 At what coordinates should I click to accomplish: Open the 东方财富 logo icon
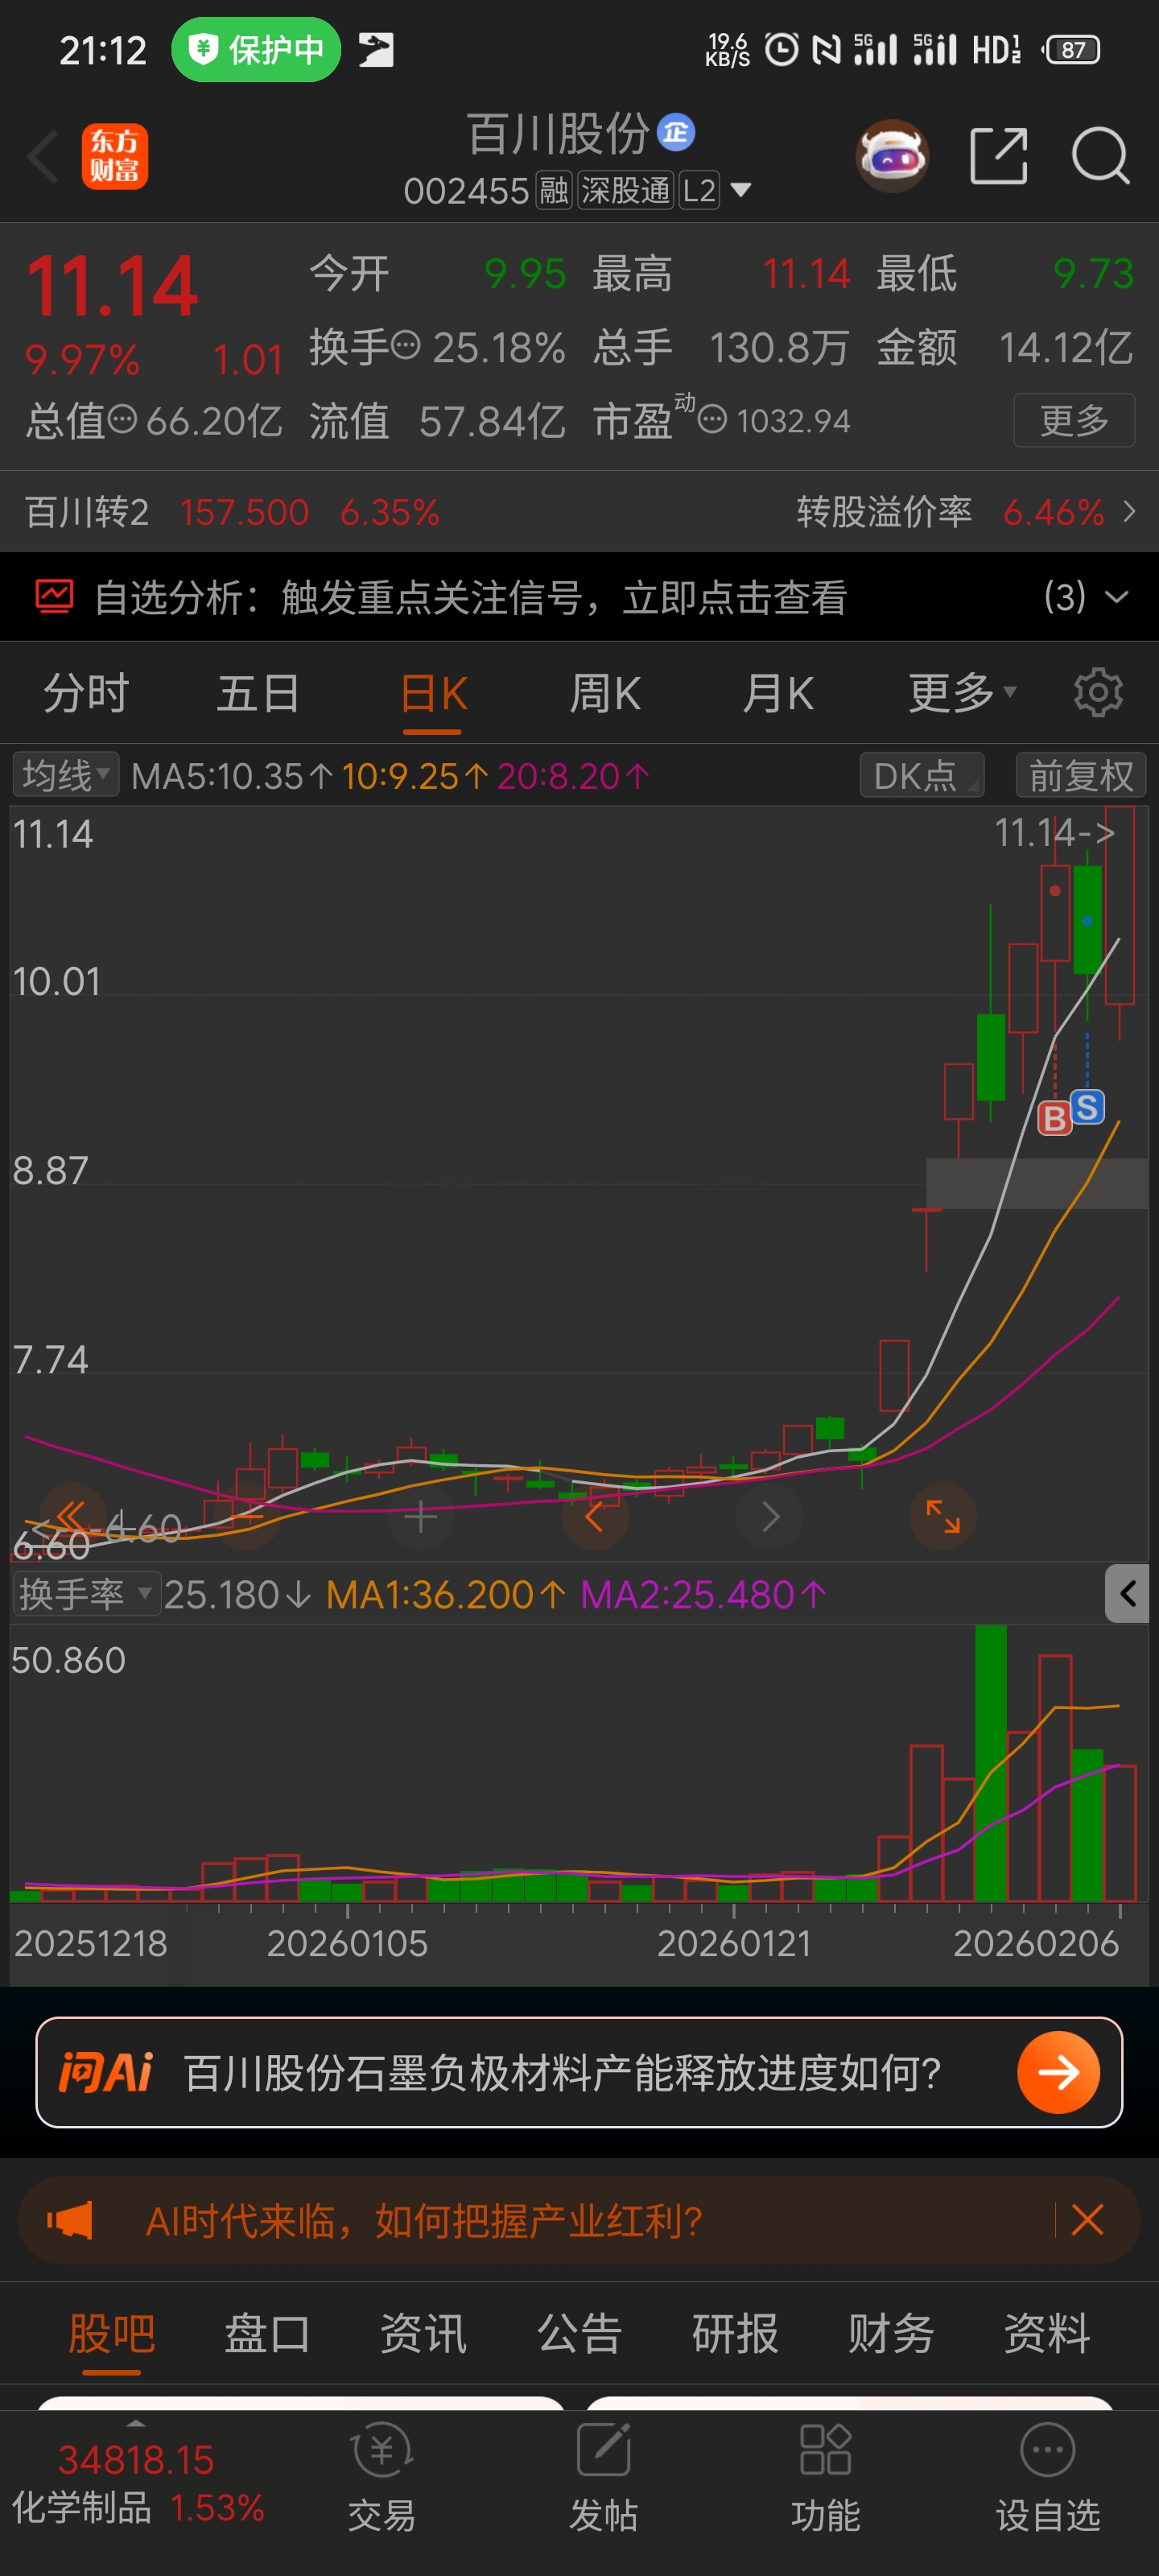tap(115, 156)
